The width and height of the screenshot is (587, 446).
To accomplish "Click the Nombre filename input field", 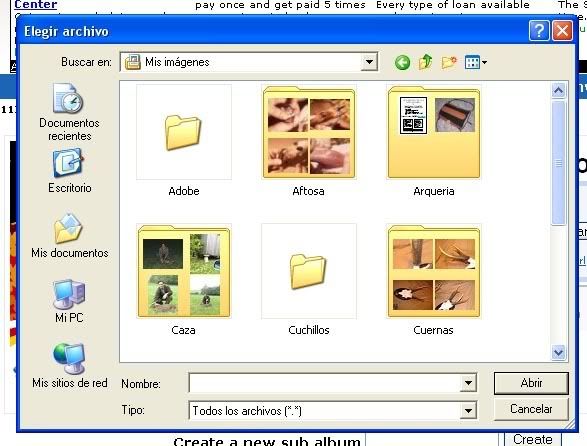I will tap(325, 383).
